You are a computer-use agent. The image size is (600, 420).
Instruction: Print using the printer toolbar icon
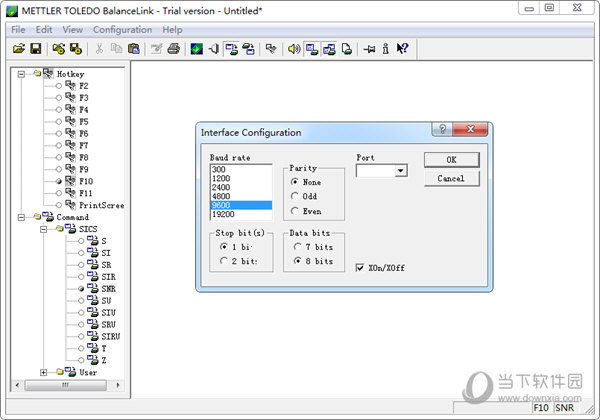click(x=173, y=49)
